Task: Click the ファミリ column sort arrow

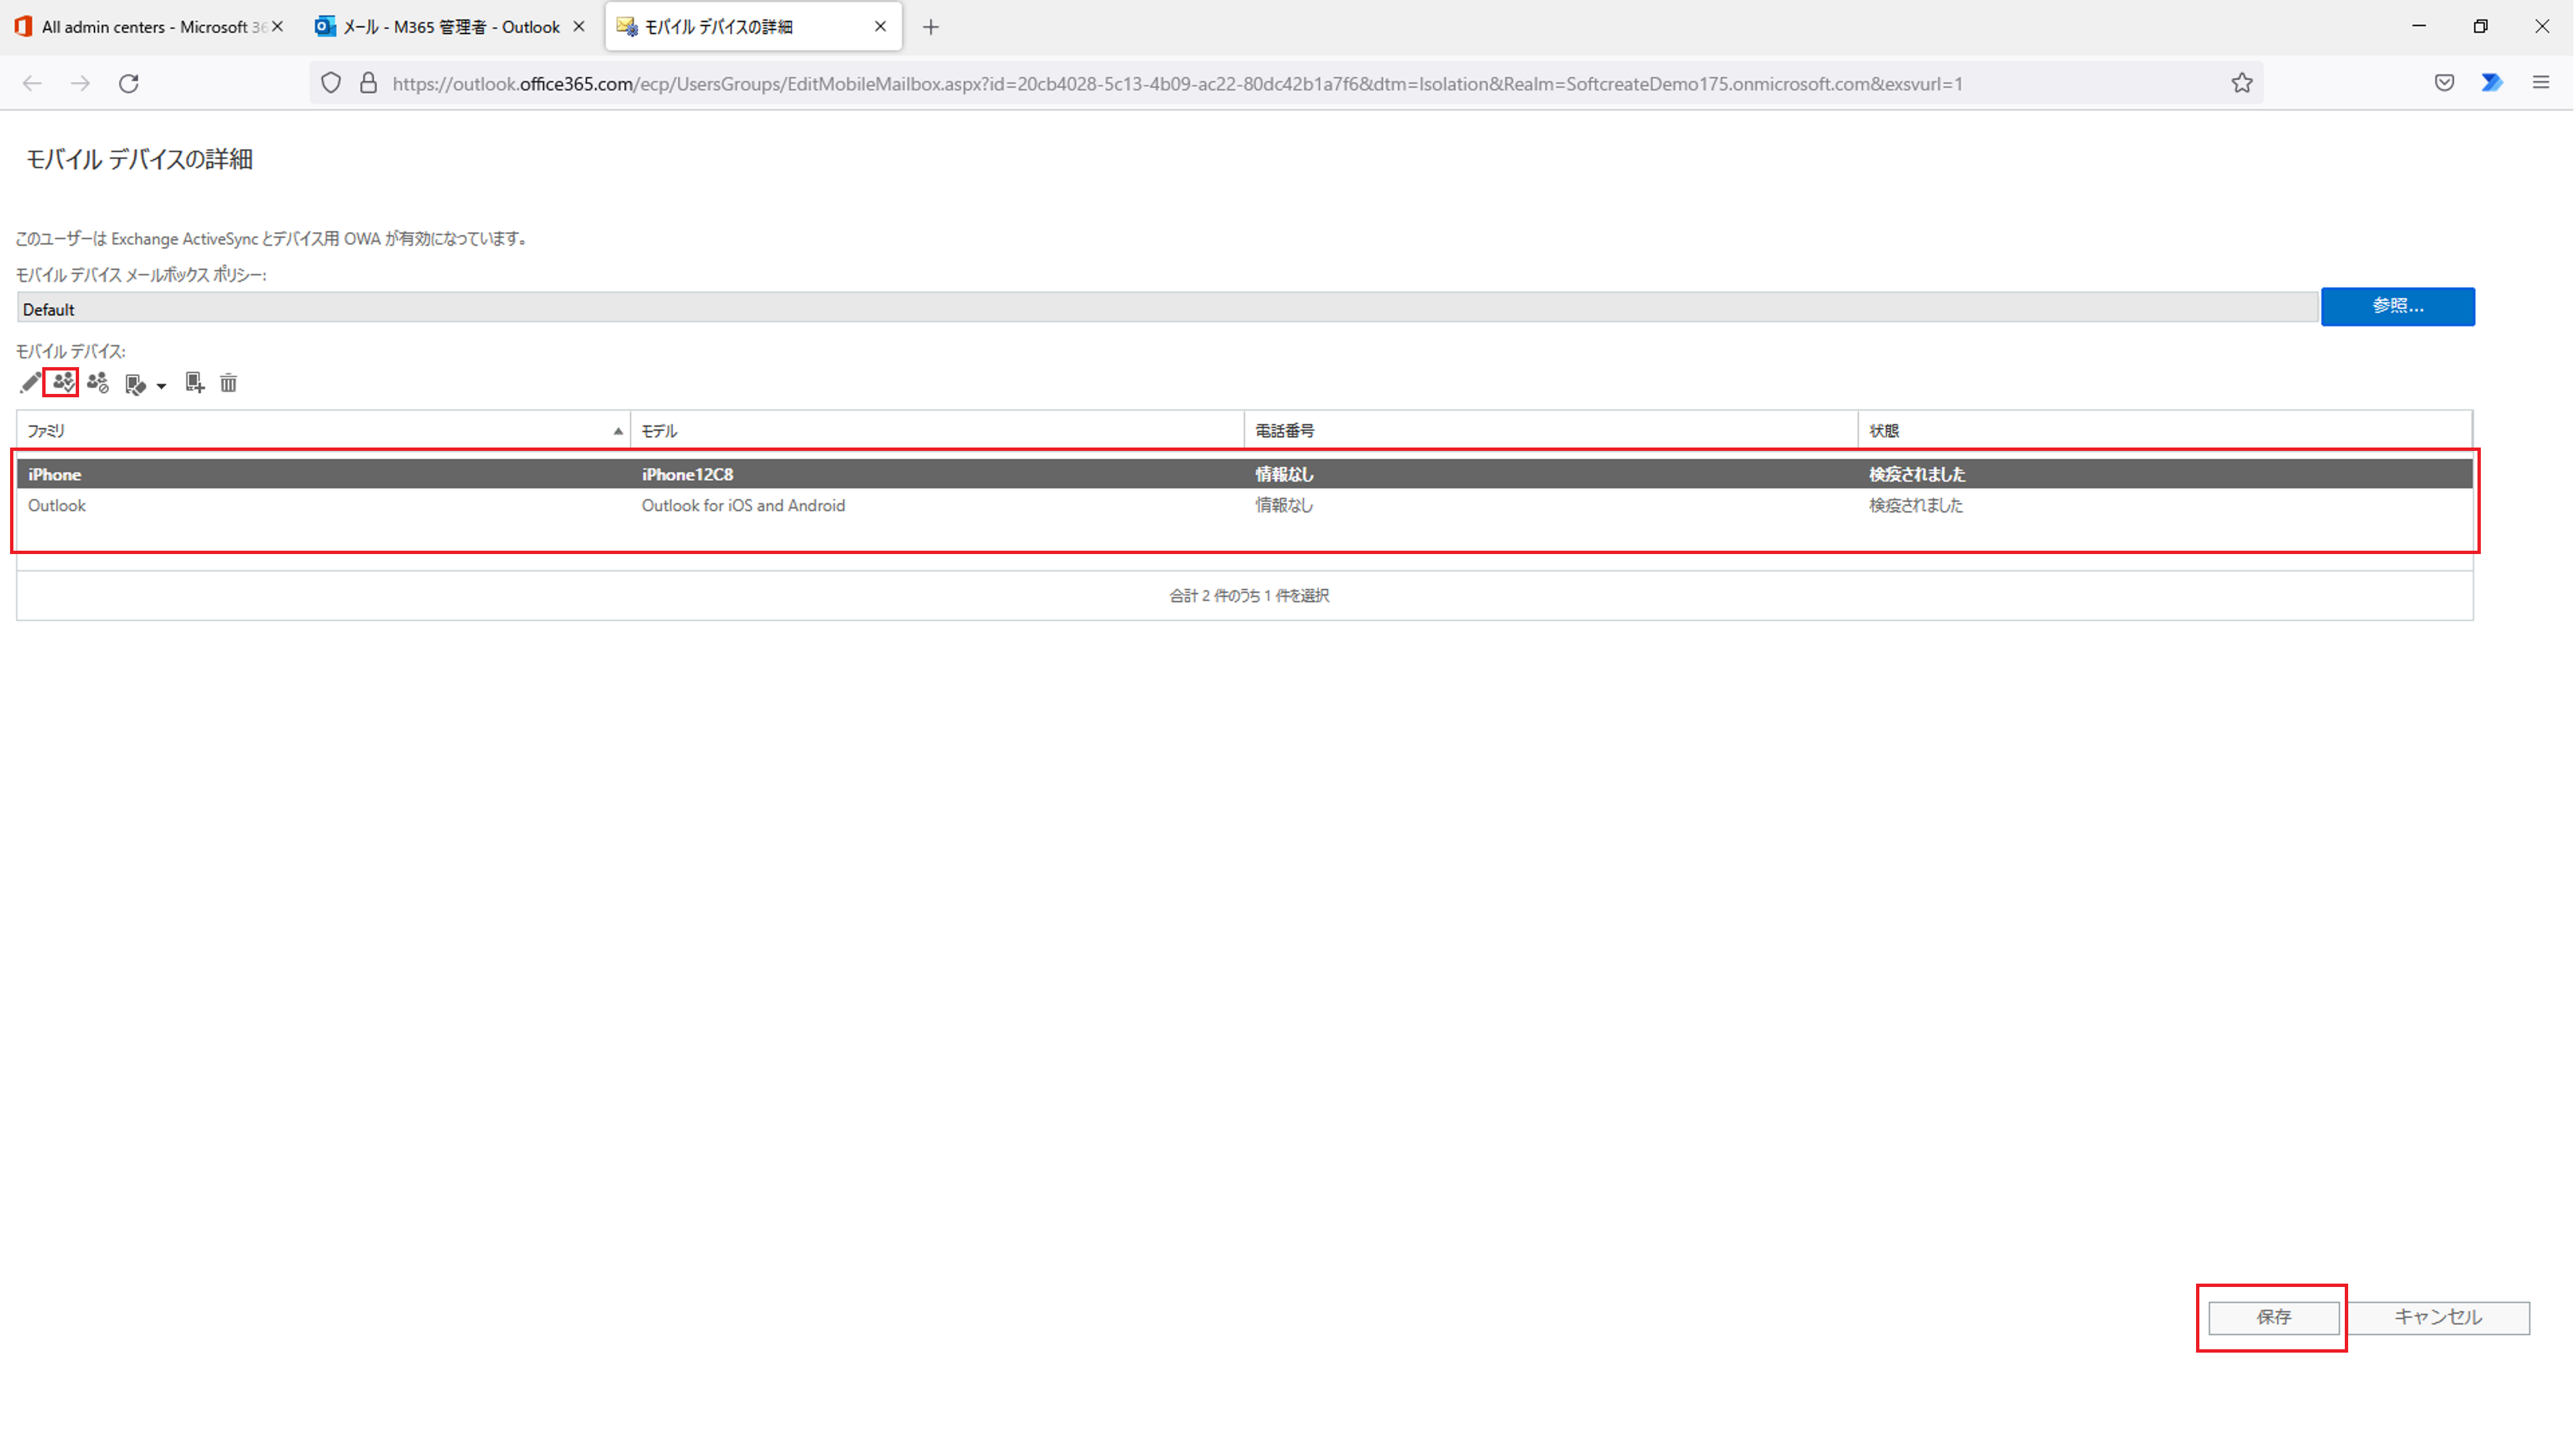Action: [x=618, y=432]
